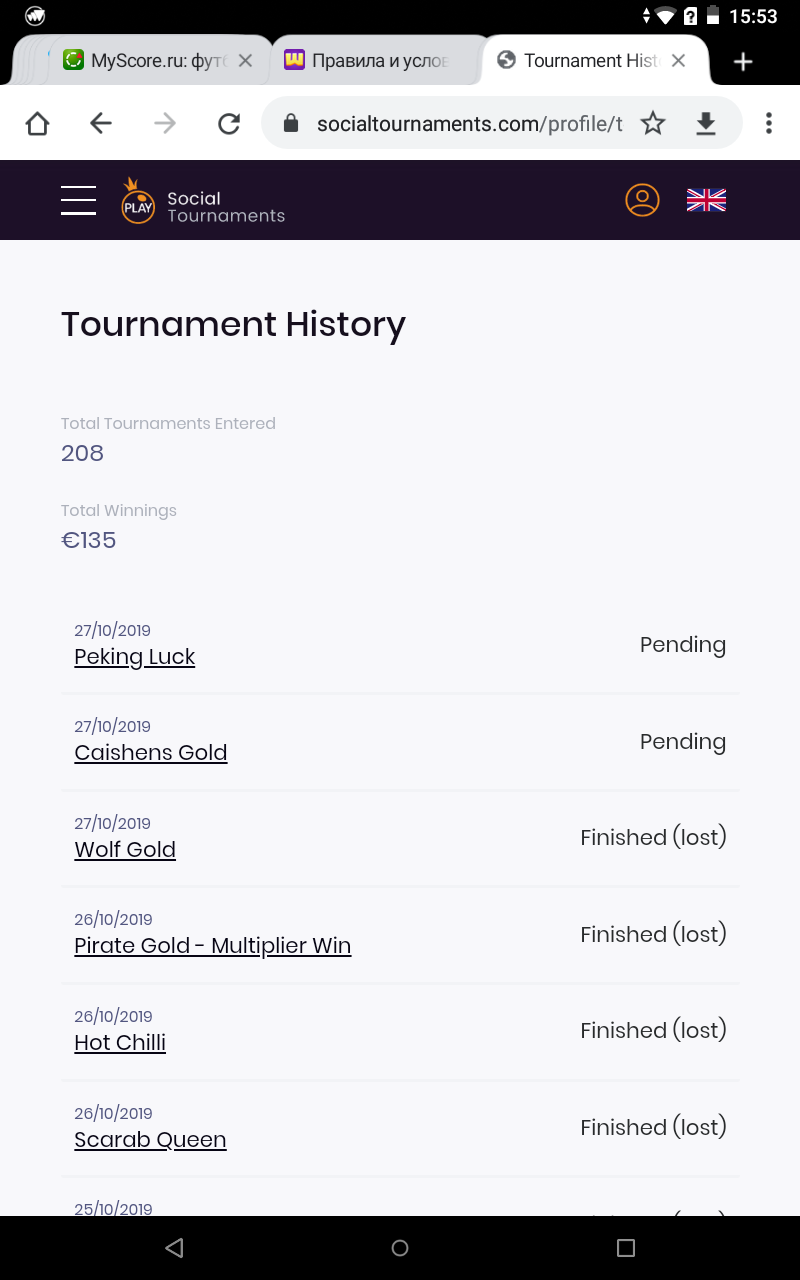Bookmark page with the star icon
Viewport: 800px width, 1280px height.
click(x=653, y=123)
